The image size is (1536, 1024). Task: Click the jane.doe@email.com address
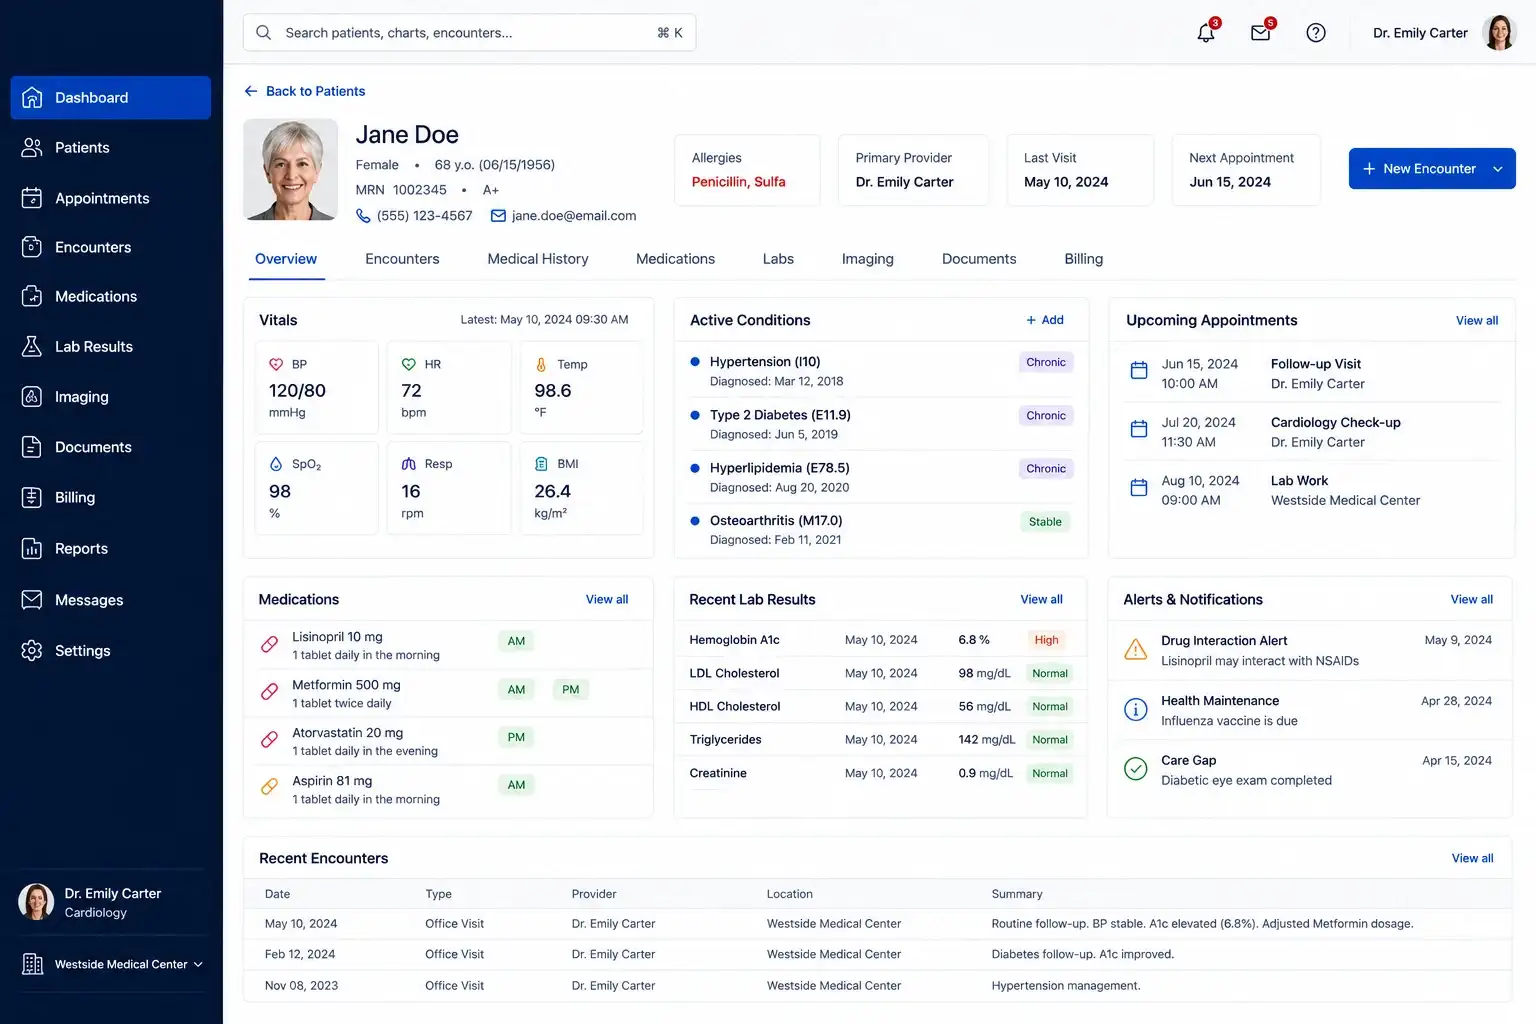[574, 216]
